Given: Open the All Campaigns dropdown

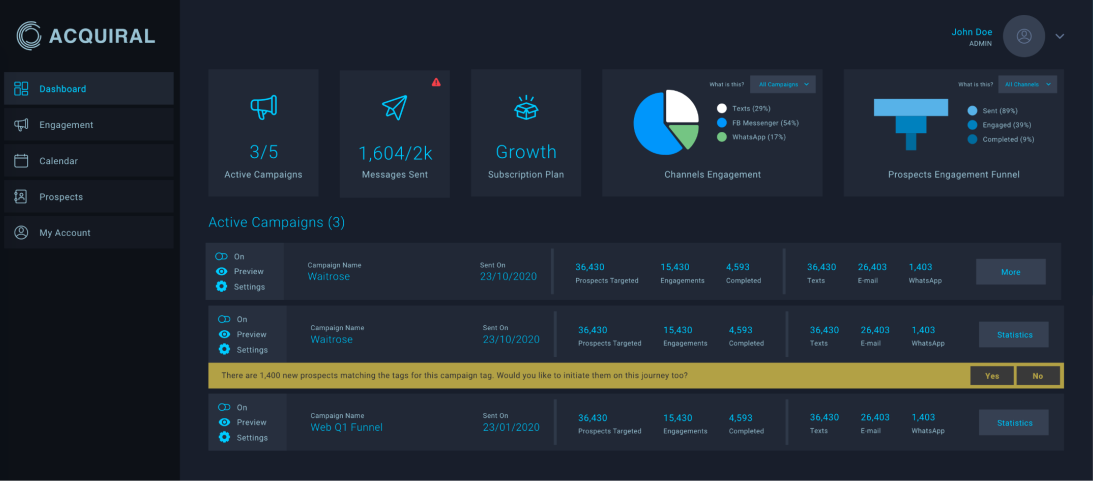Looking at the screenshot, I should 783,84.
